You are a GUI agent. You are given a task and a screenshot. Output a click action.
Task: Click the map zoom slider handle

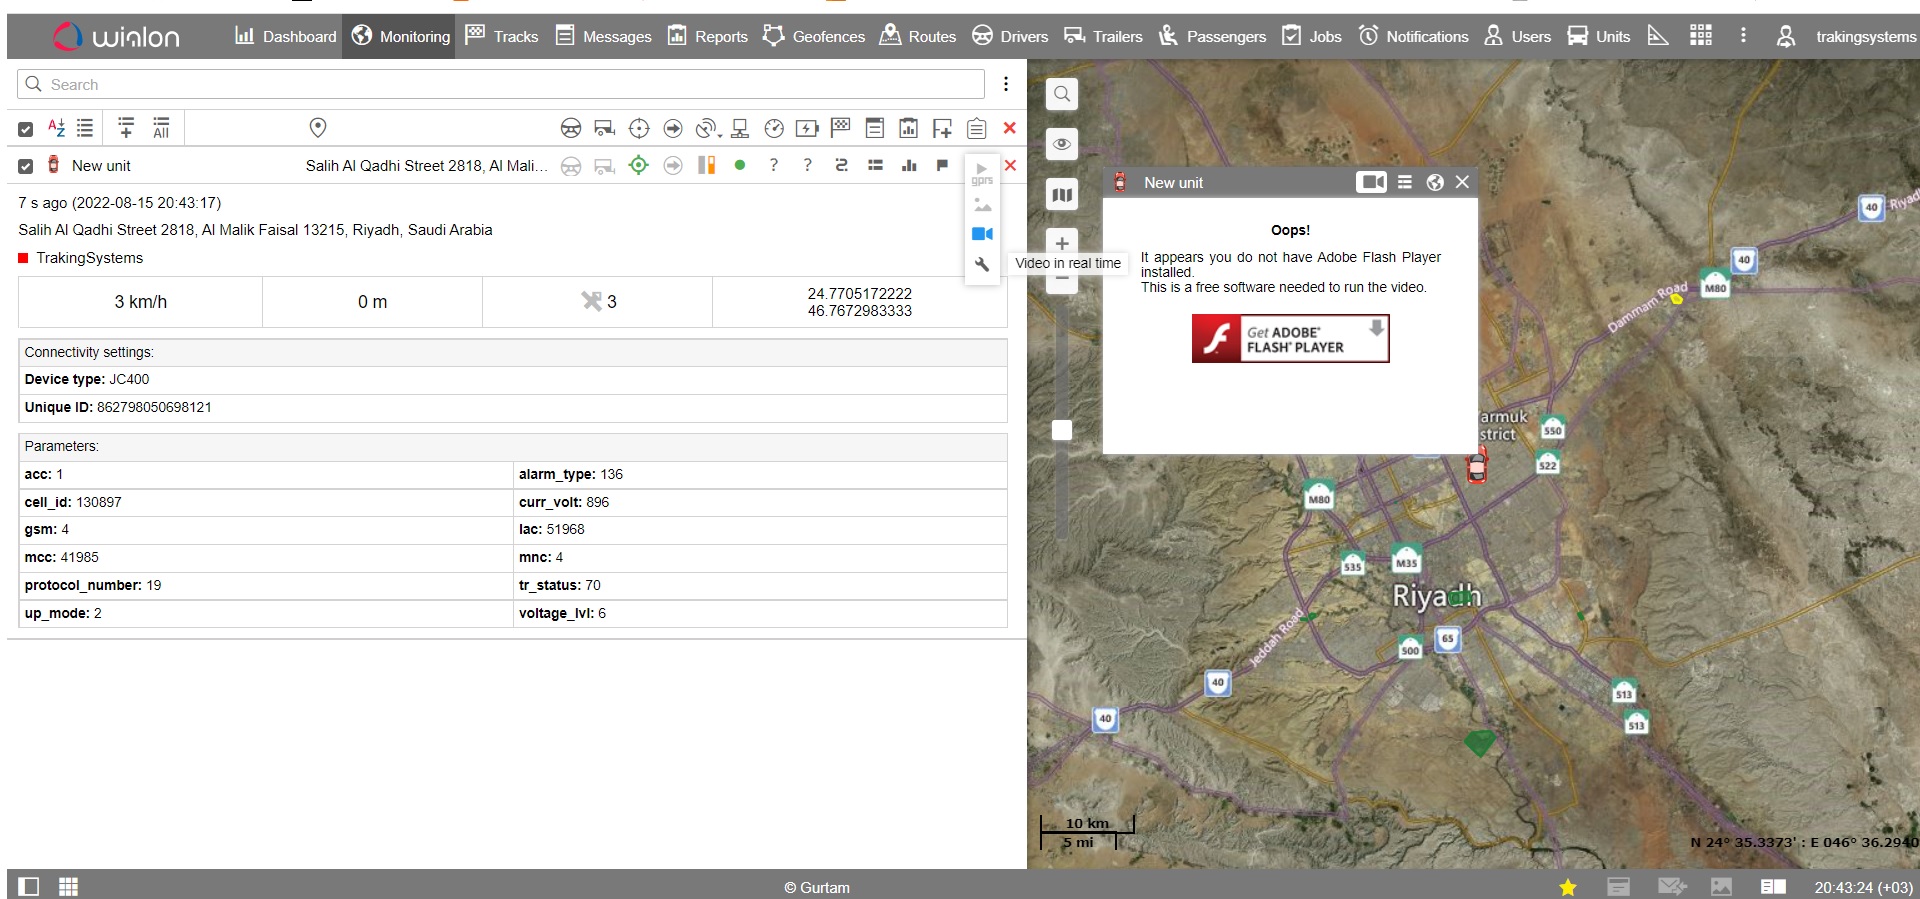(x=1062, y=430)
